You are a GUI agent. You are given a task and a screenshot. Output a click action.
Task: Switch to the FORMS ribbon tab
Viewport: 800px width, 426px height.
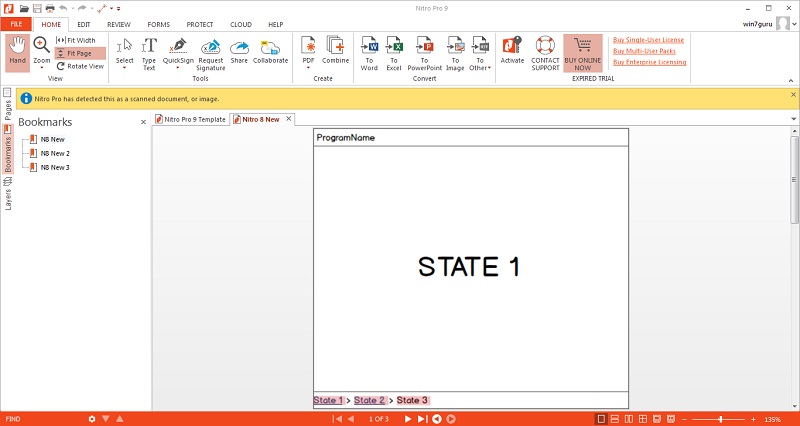(159, 24)
